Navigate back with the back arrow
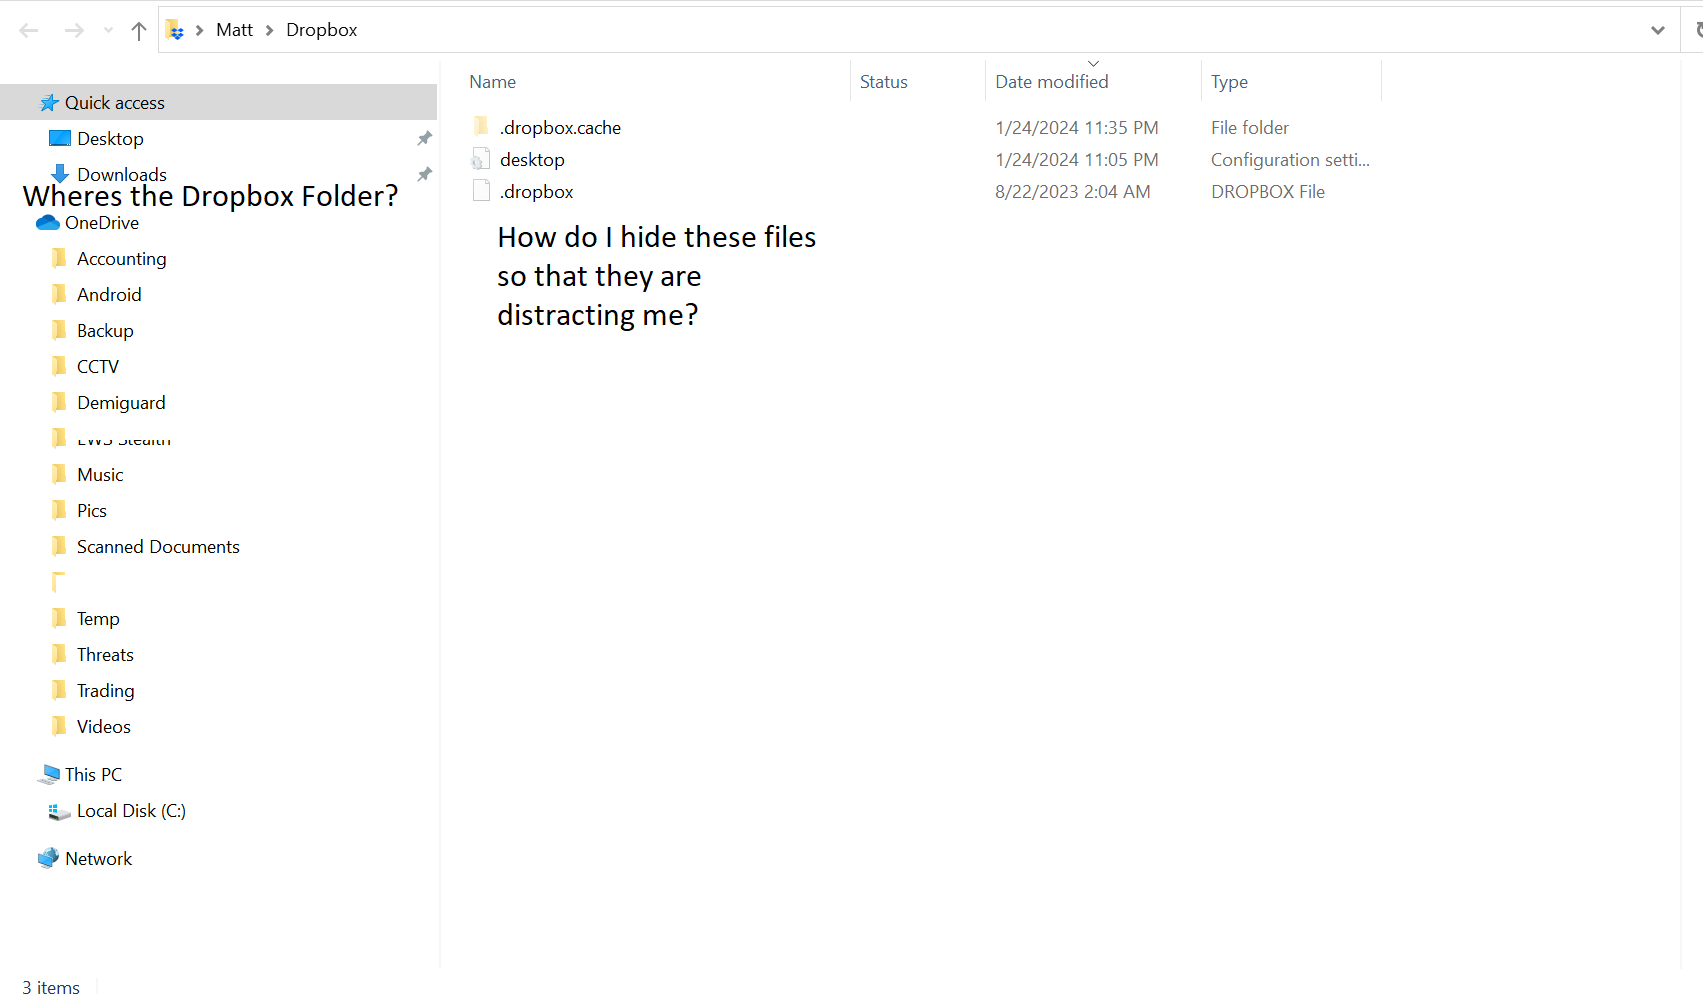Viewport: 1703px width, 994px height. point(29,30)
